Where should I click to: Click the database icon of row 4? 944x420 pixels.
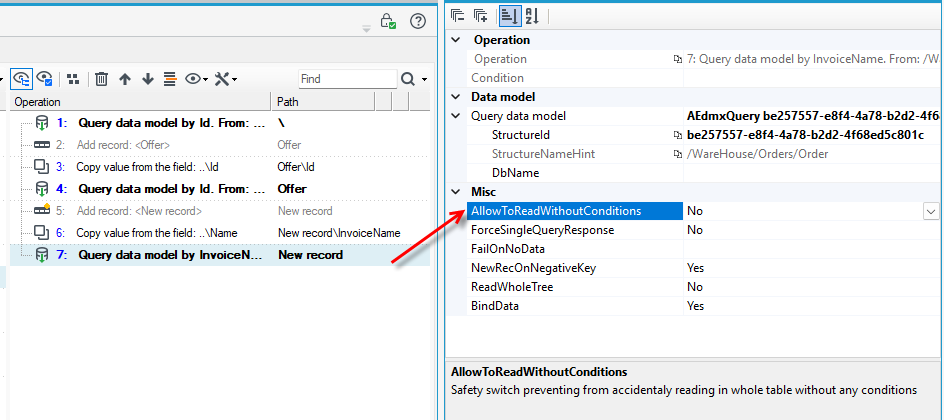[x=42, y=189]
